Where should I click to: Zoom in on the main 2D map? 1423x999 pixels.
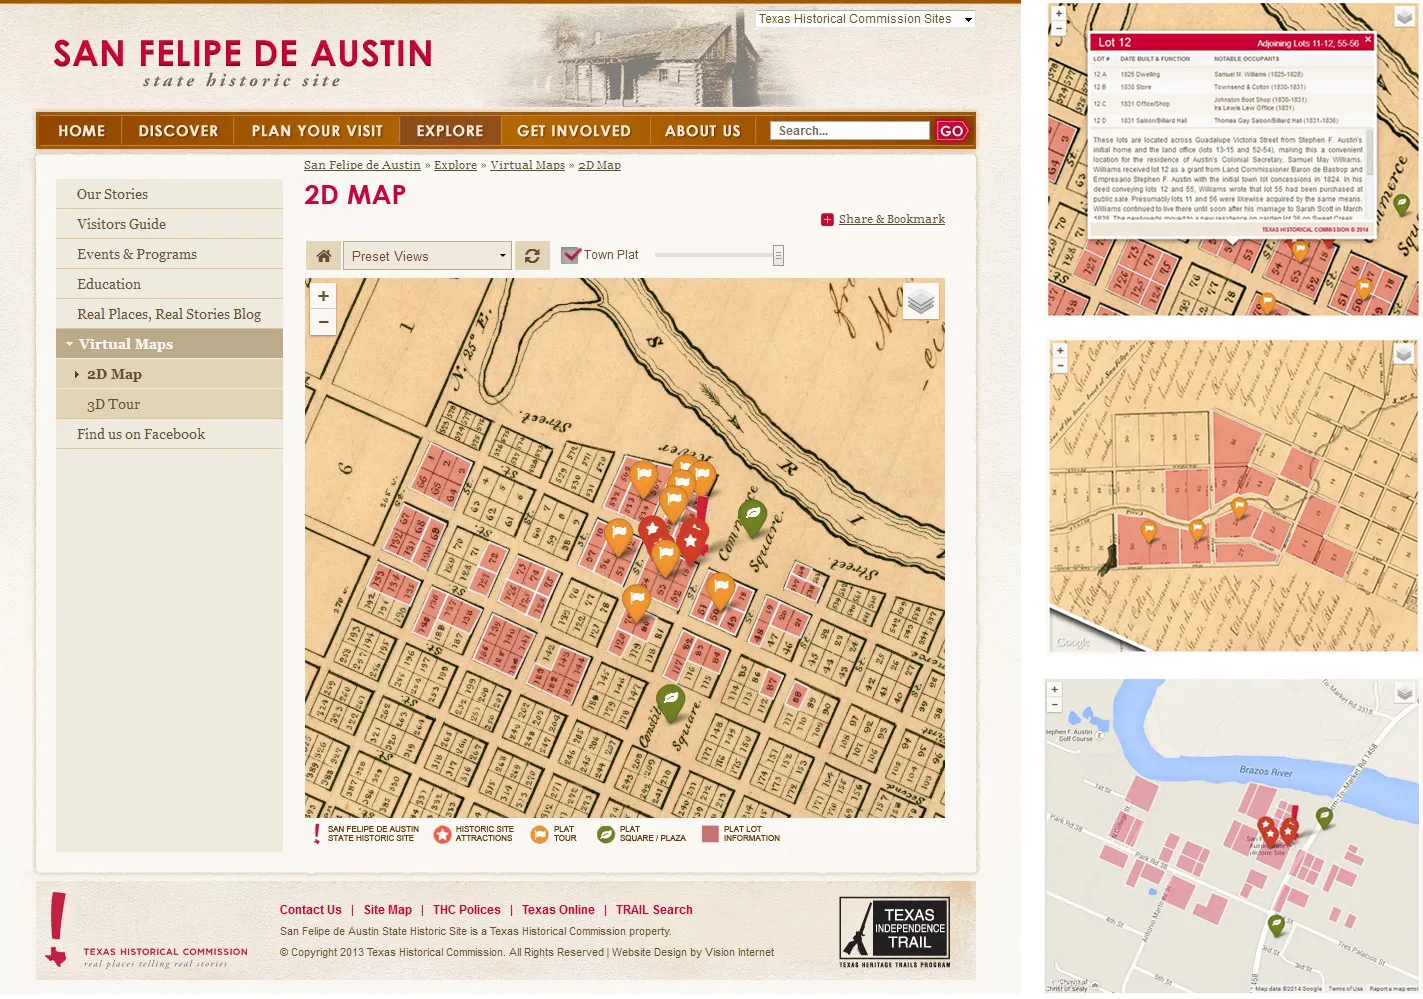(323, 296)
